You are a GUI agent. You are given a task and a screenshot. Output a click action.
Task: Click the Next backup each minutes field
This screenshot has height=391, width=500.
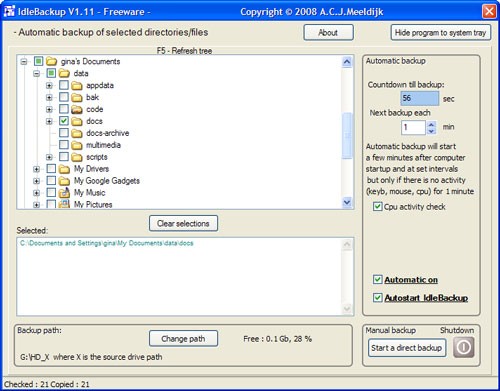[413, 127]
